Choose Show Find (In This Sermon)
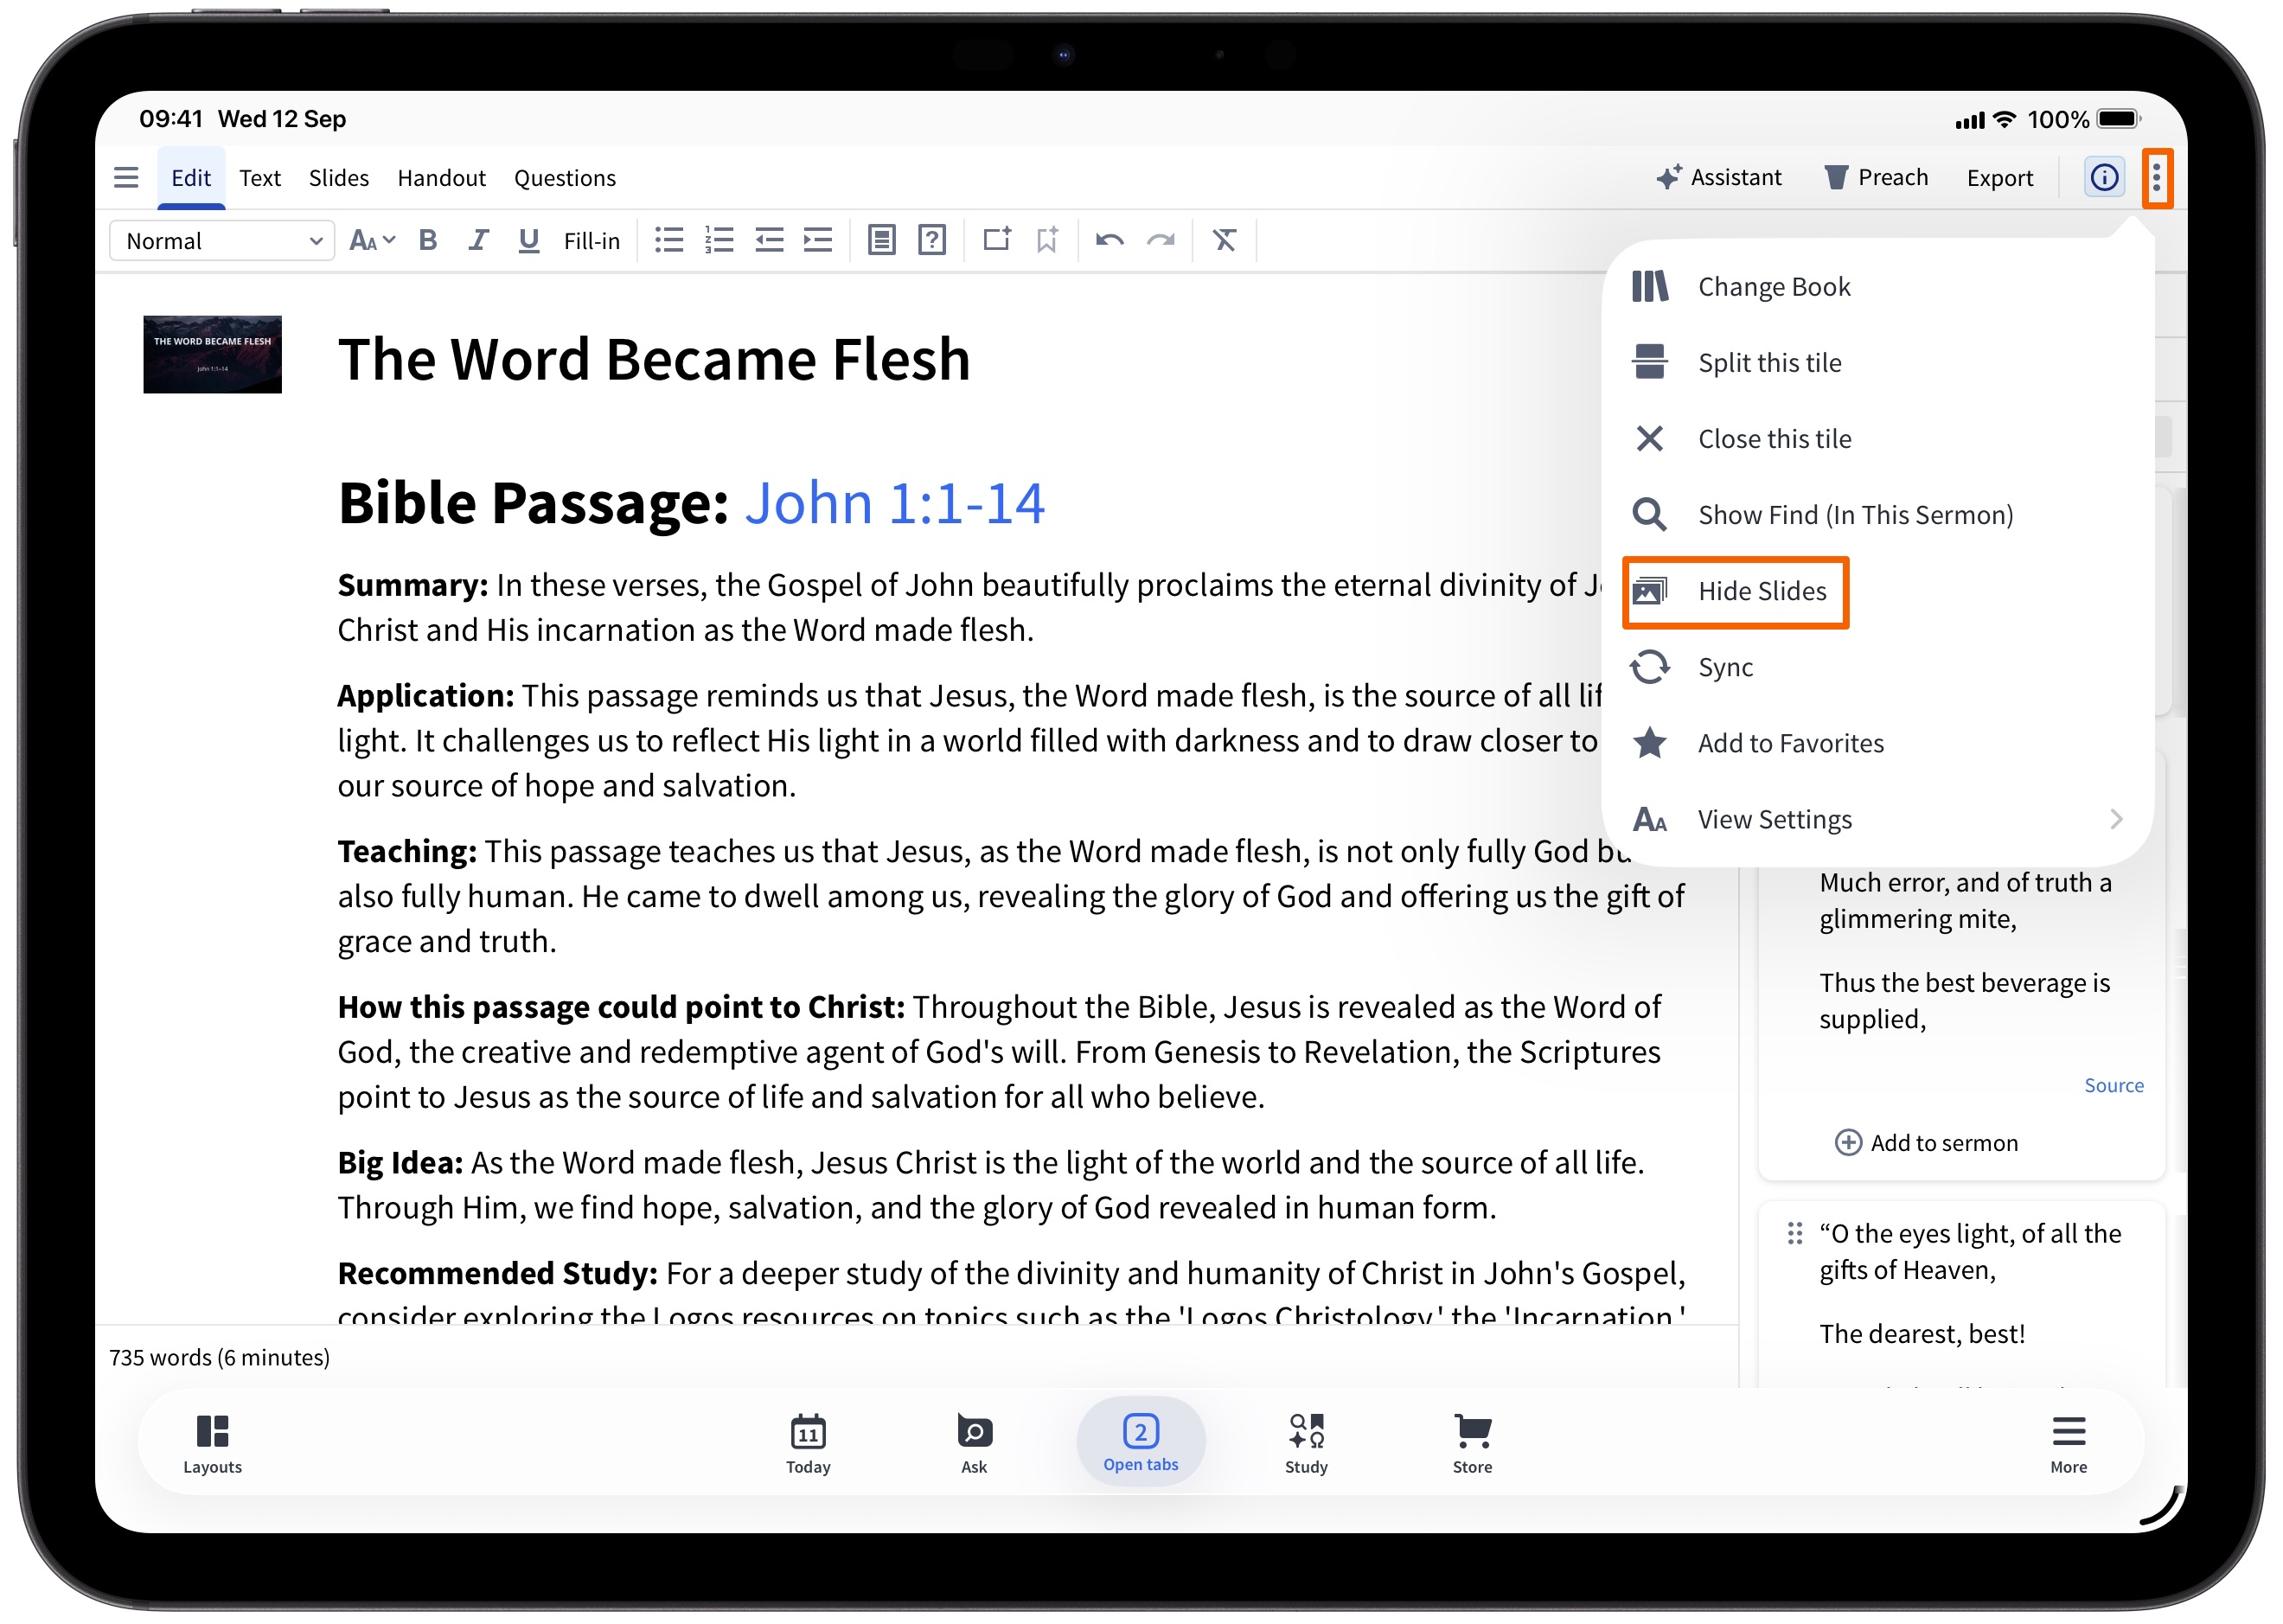Screen dimensions: 2283x1624 (x=1877, y=515)
